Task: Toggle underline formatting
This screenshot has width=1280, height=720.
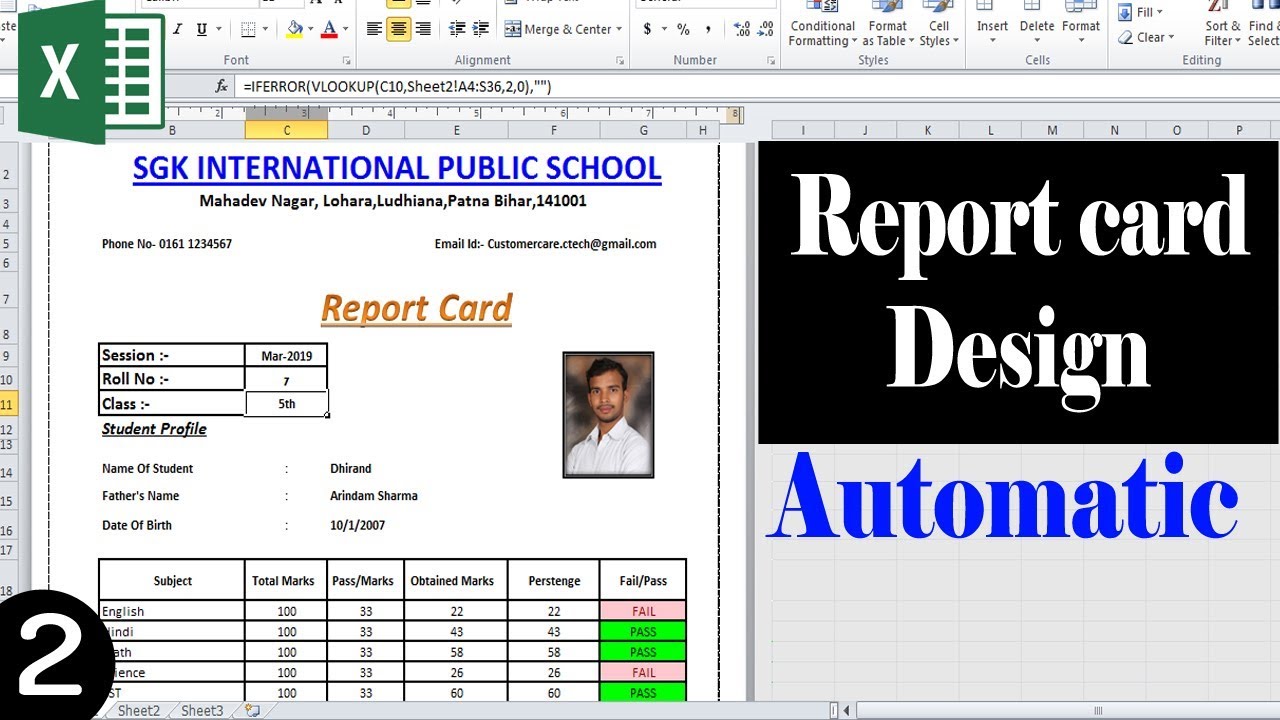Action: click(x=203, y=29)
